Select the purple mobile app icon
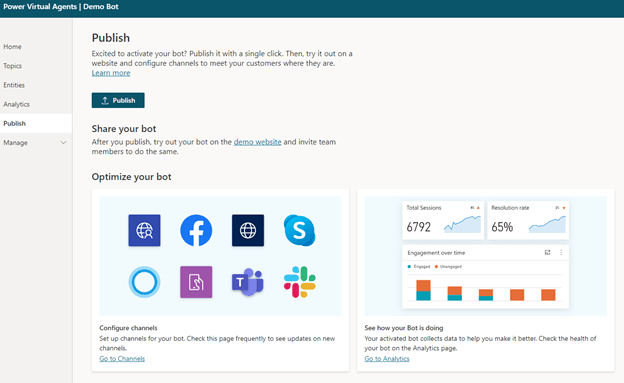This screenshot has width=624, height=383. pos(196,282)
